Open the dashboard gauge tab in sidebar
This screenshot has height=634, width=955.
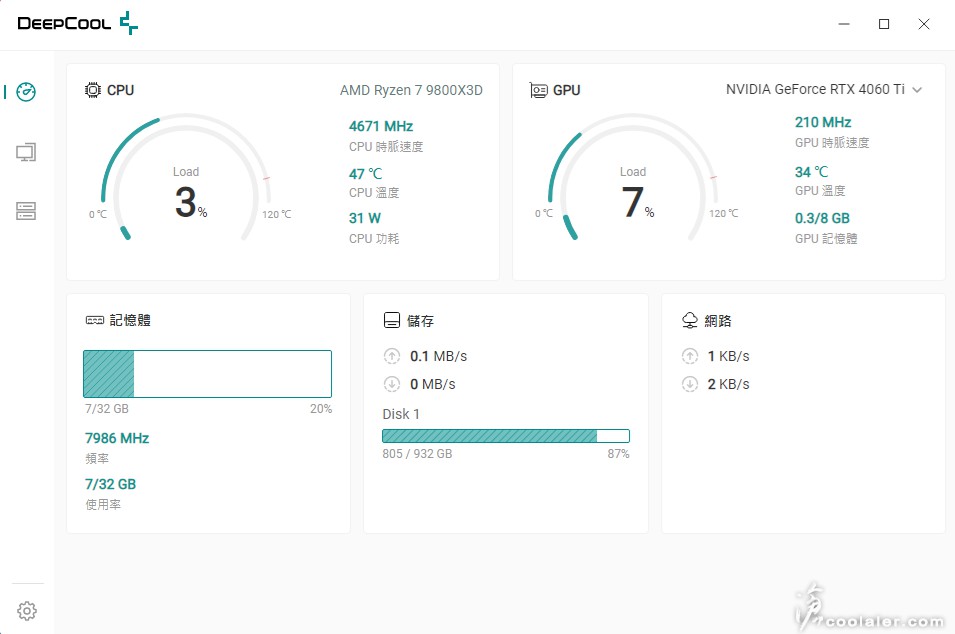click(26, 92)
